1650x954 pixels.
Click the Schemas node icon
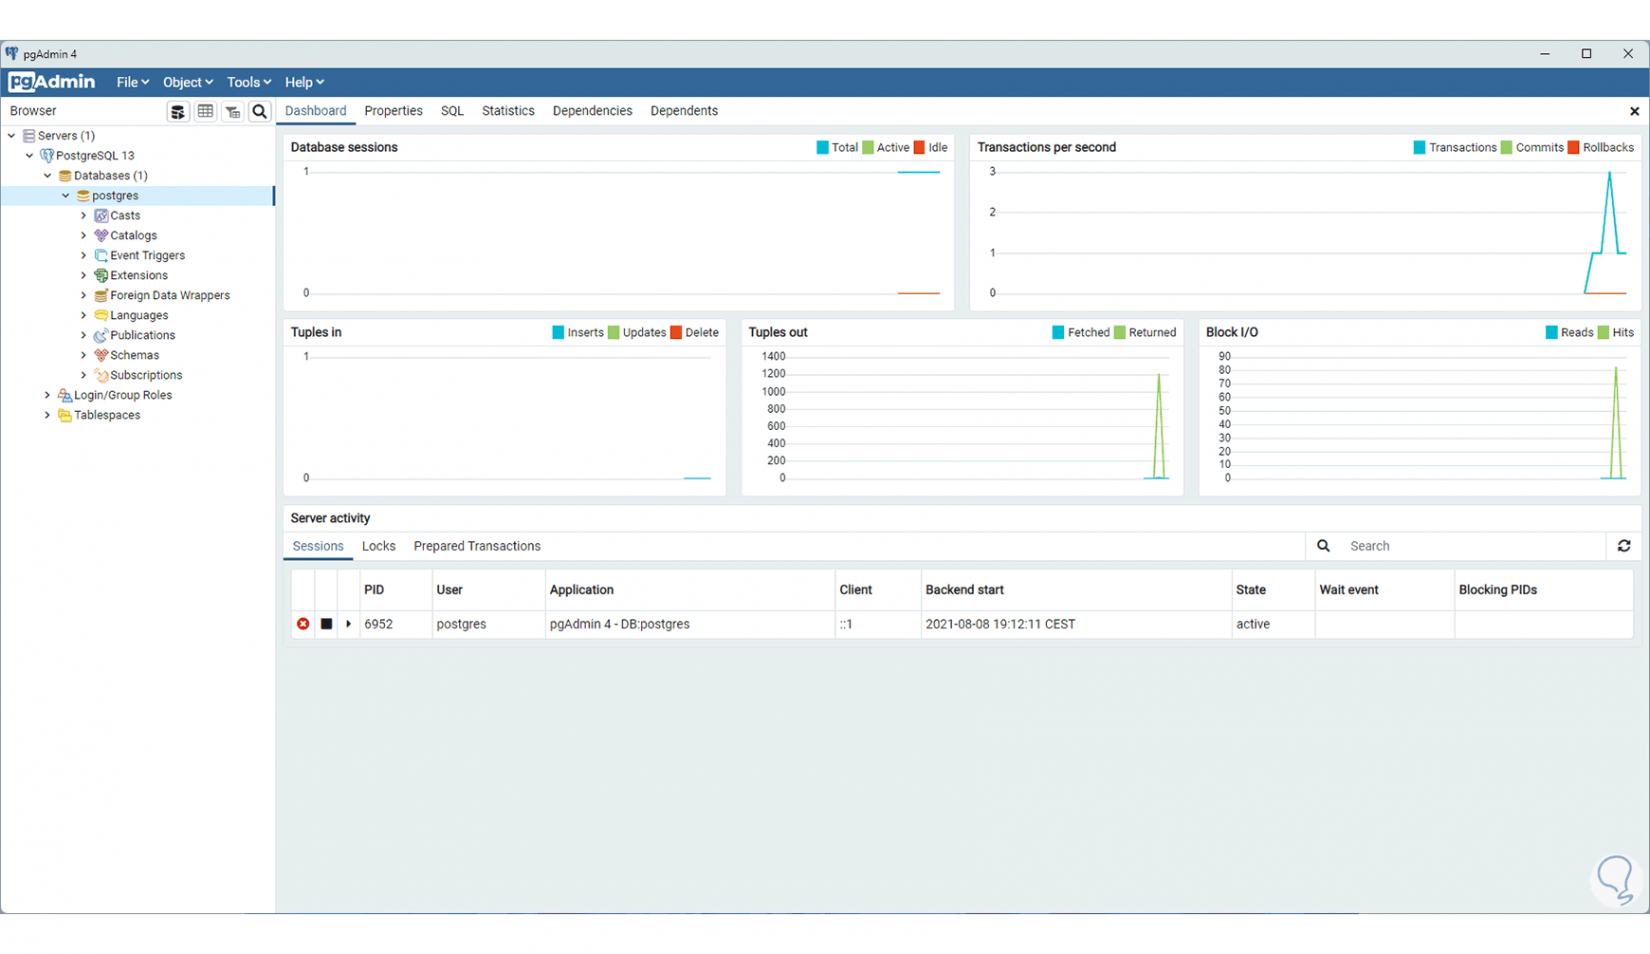pyautogui.click(x=101, y=355)
